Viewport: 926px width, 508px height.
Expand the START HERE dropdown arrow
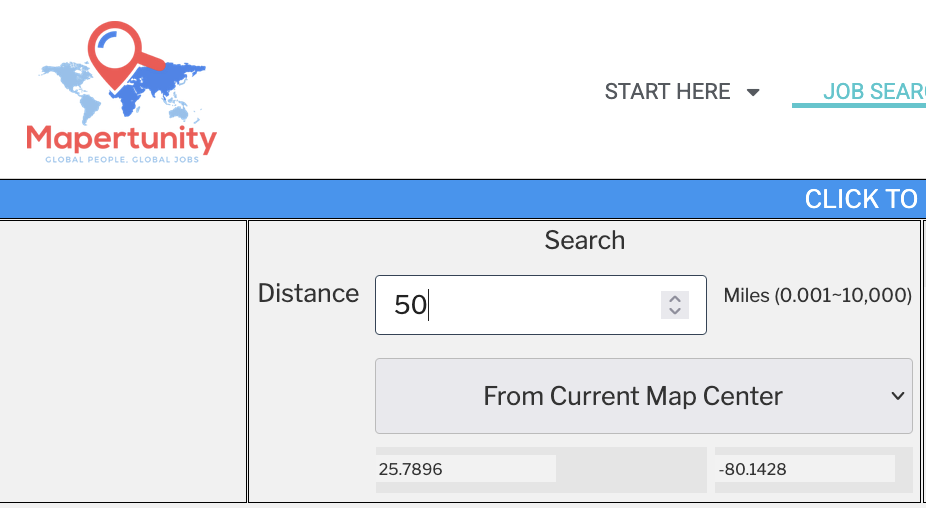point(753,93)
